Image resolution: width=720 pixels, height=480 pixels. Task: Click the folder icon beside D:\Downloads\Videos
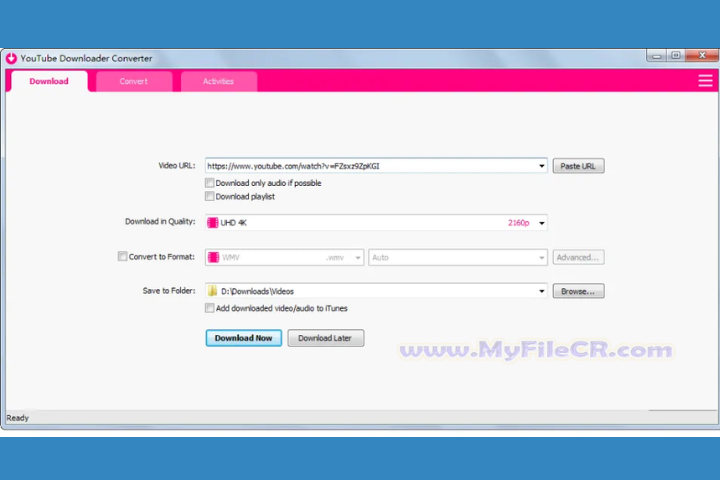[x=212, y=291]
